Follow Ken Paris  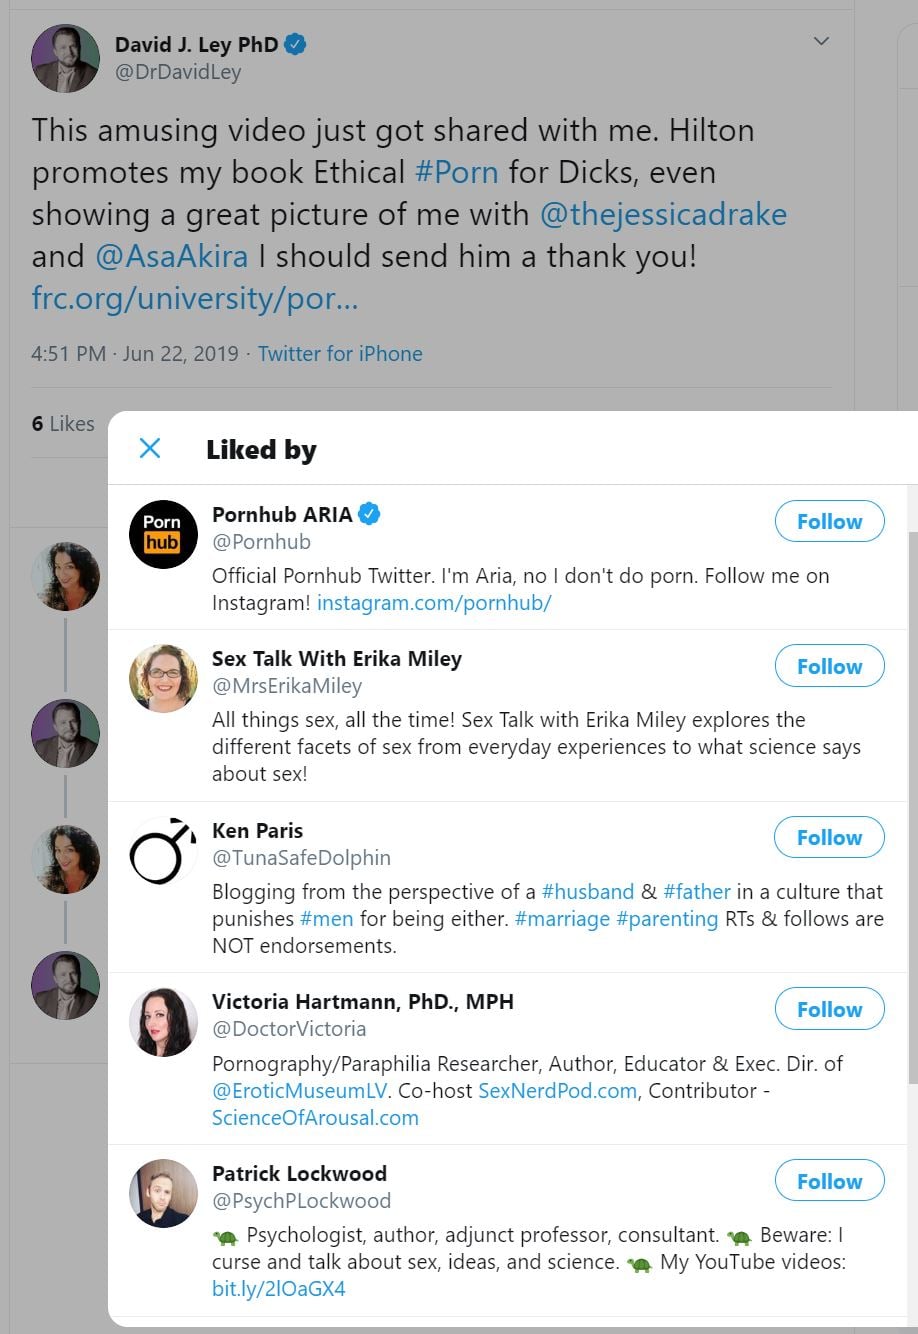pos(829,838)
